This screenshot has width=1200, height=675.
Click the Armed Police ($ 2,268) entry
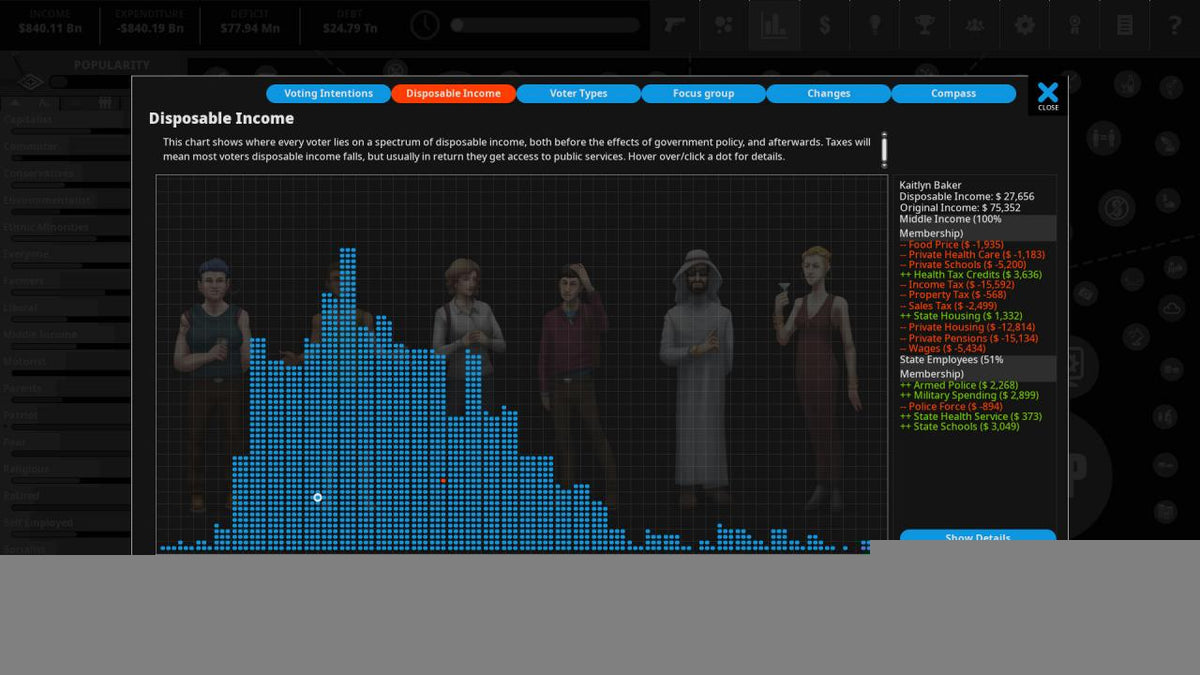959,385
